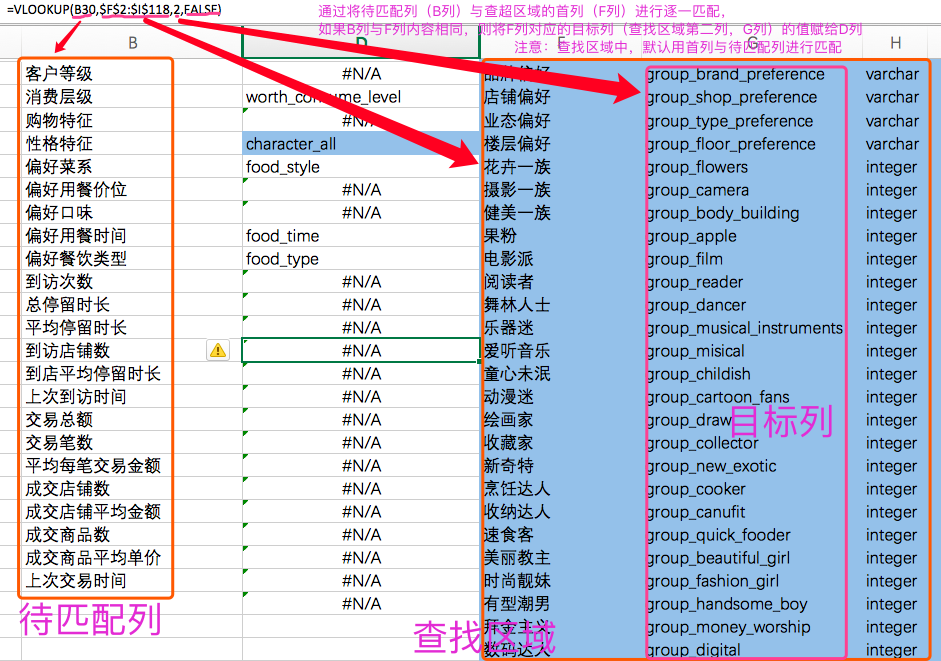Select the 偏好餐饮类型 cell
Screen dimensions: 941x661
(132, 258)
